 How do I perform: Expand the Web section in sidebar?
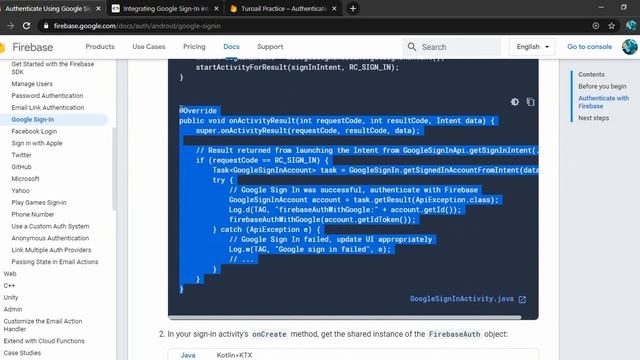tap(10, 273)
